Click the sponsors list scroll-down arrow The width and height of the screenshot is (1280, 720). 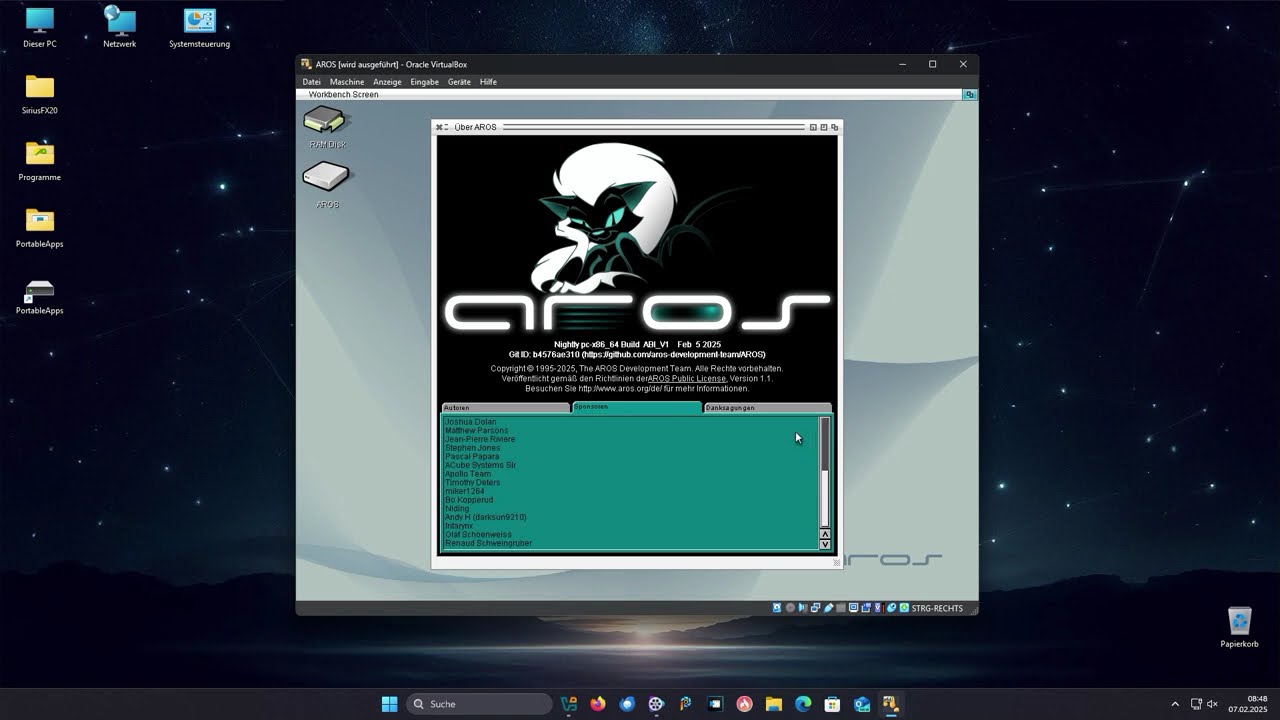click(825, 545)
